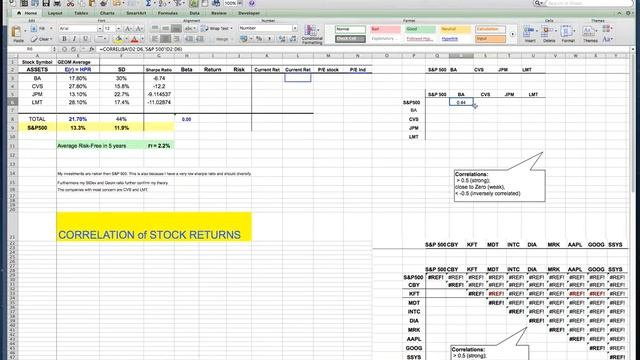Open the Number format combo box
This screenshot has height=360, width=640.
pos(268,28)
